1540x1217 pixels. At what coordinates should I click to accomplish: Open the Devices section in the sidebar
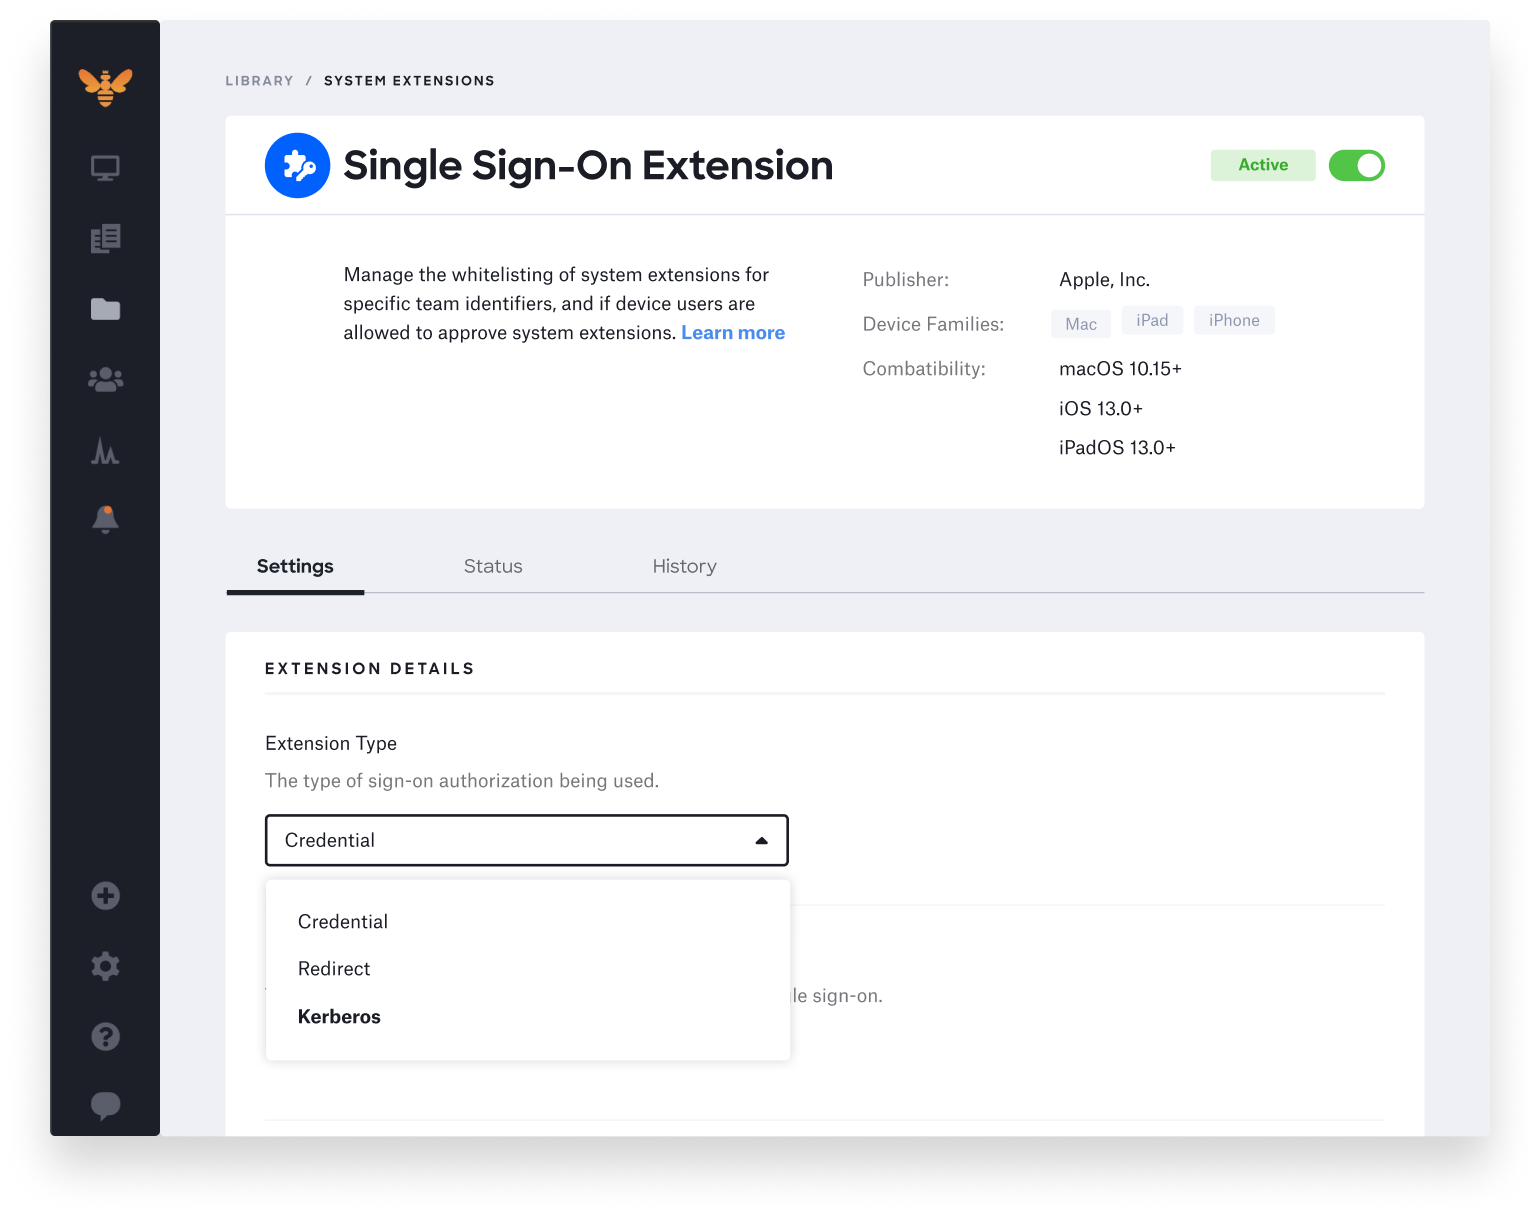pos(106,168)
